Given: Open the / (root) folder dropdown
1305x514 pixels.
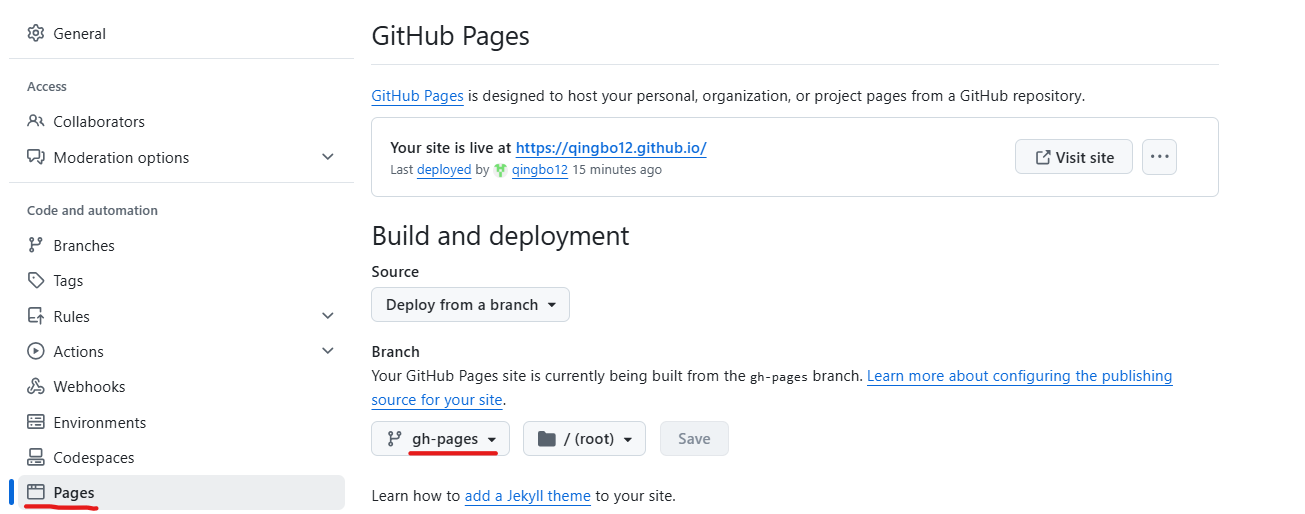Looking at the screenshot, I should (584, 439).
